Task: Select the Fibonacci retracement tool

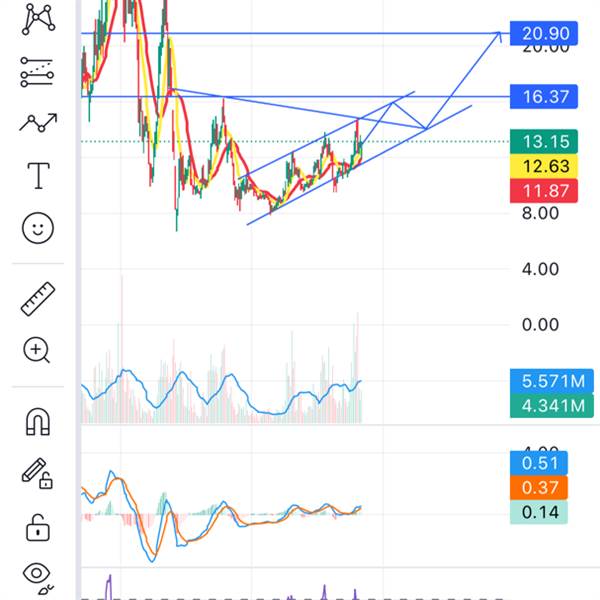Action: [x=37, y=72]
